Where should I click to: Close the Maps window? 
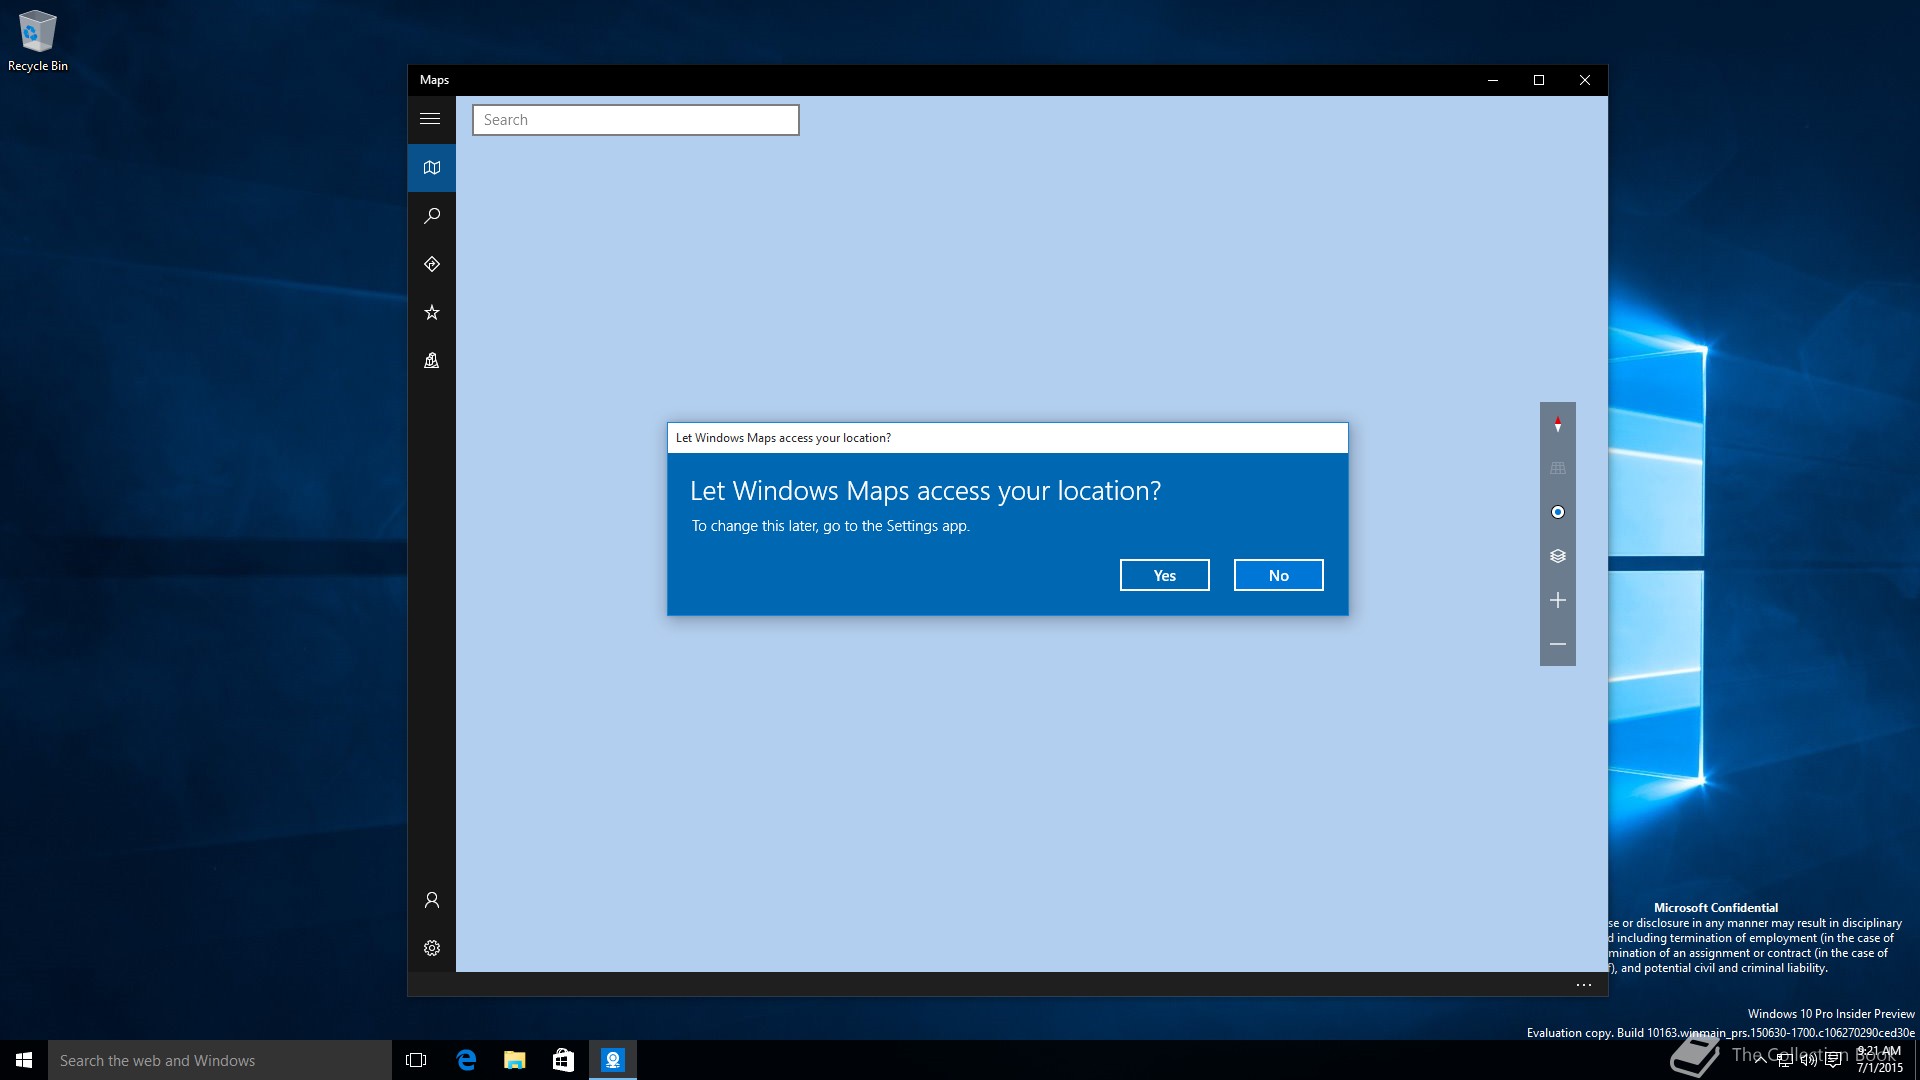(1585, 80)
